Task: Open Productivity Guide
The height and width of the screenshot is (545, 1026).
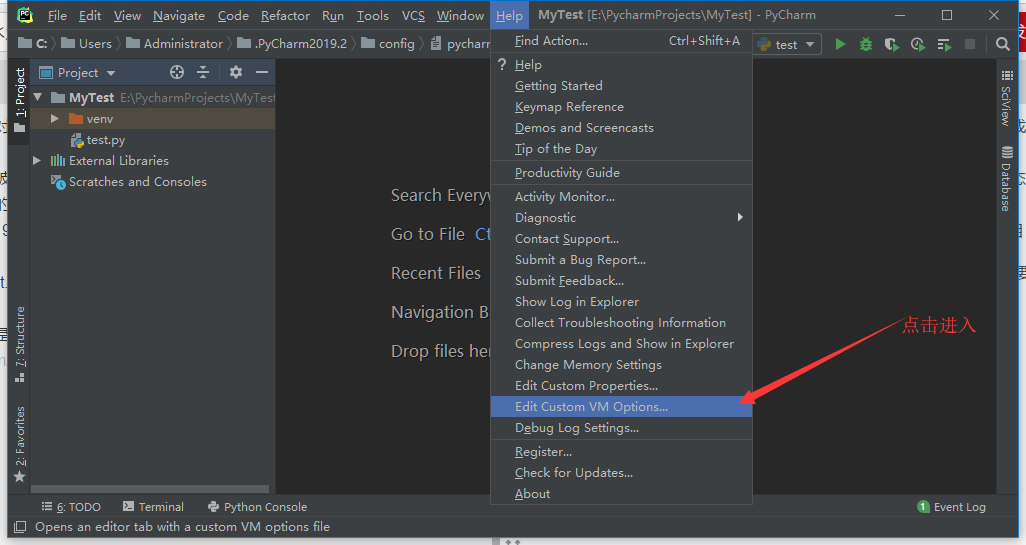Action: [x=621, y=173]
